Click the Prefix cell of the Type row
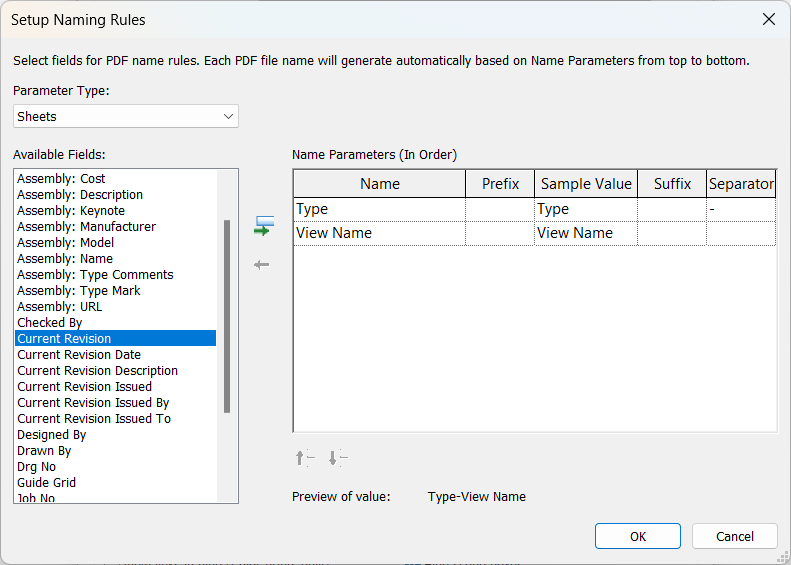Viewport: 791px width, 565px height. click(500, 209)
